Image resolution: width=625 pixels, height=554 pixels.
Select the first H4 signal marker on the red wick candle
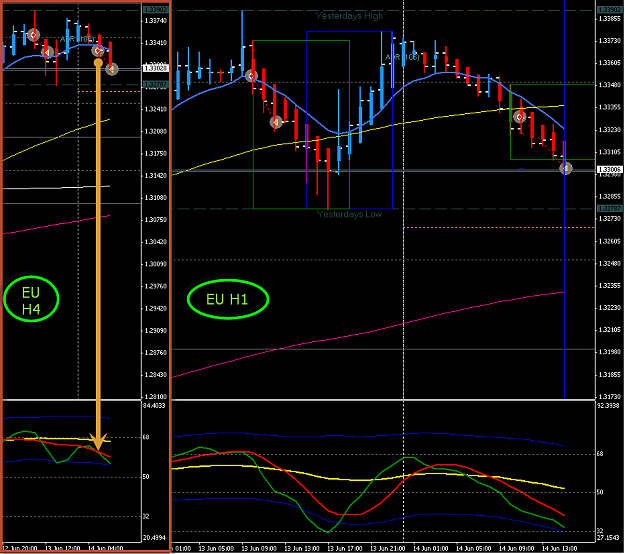(x=34, y=35)
